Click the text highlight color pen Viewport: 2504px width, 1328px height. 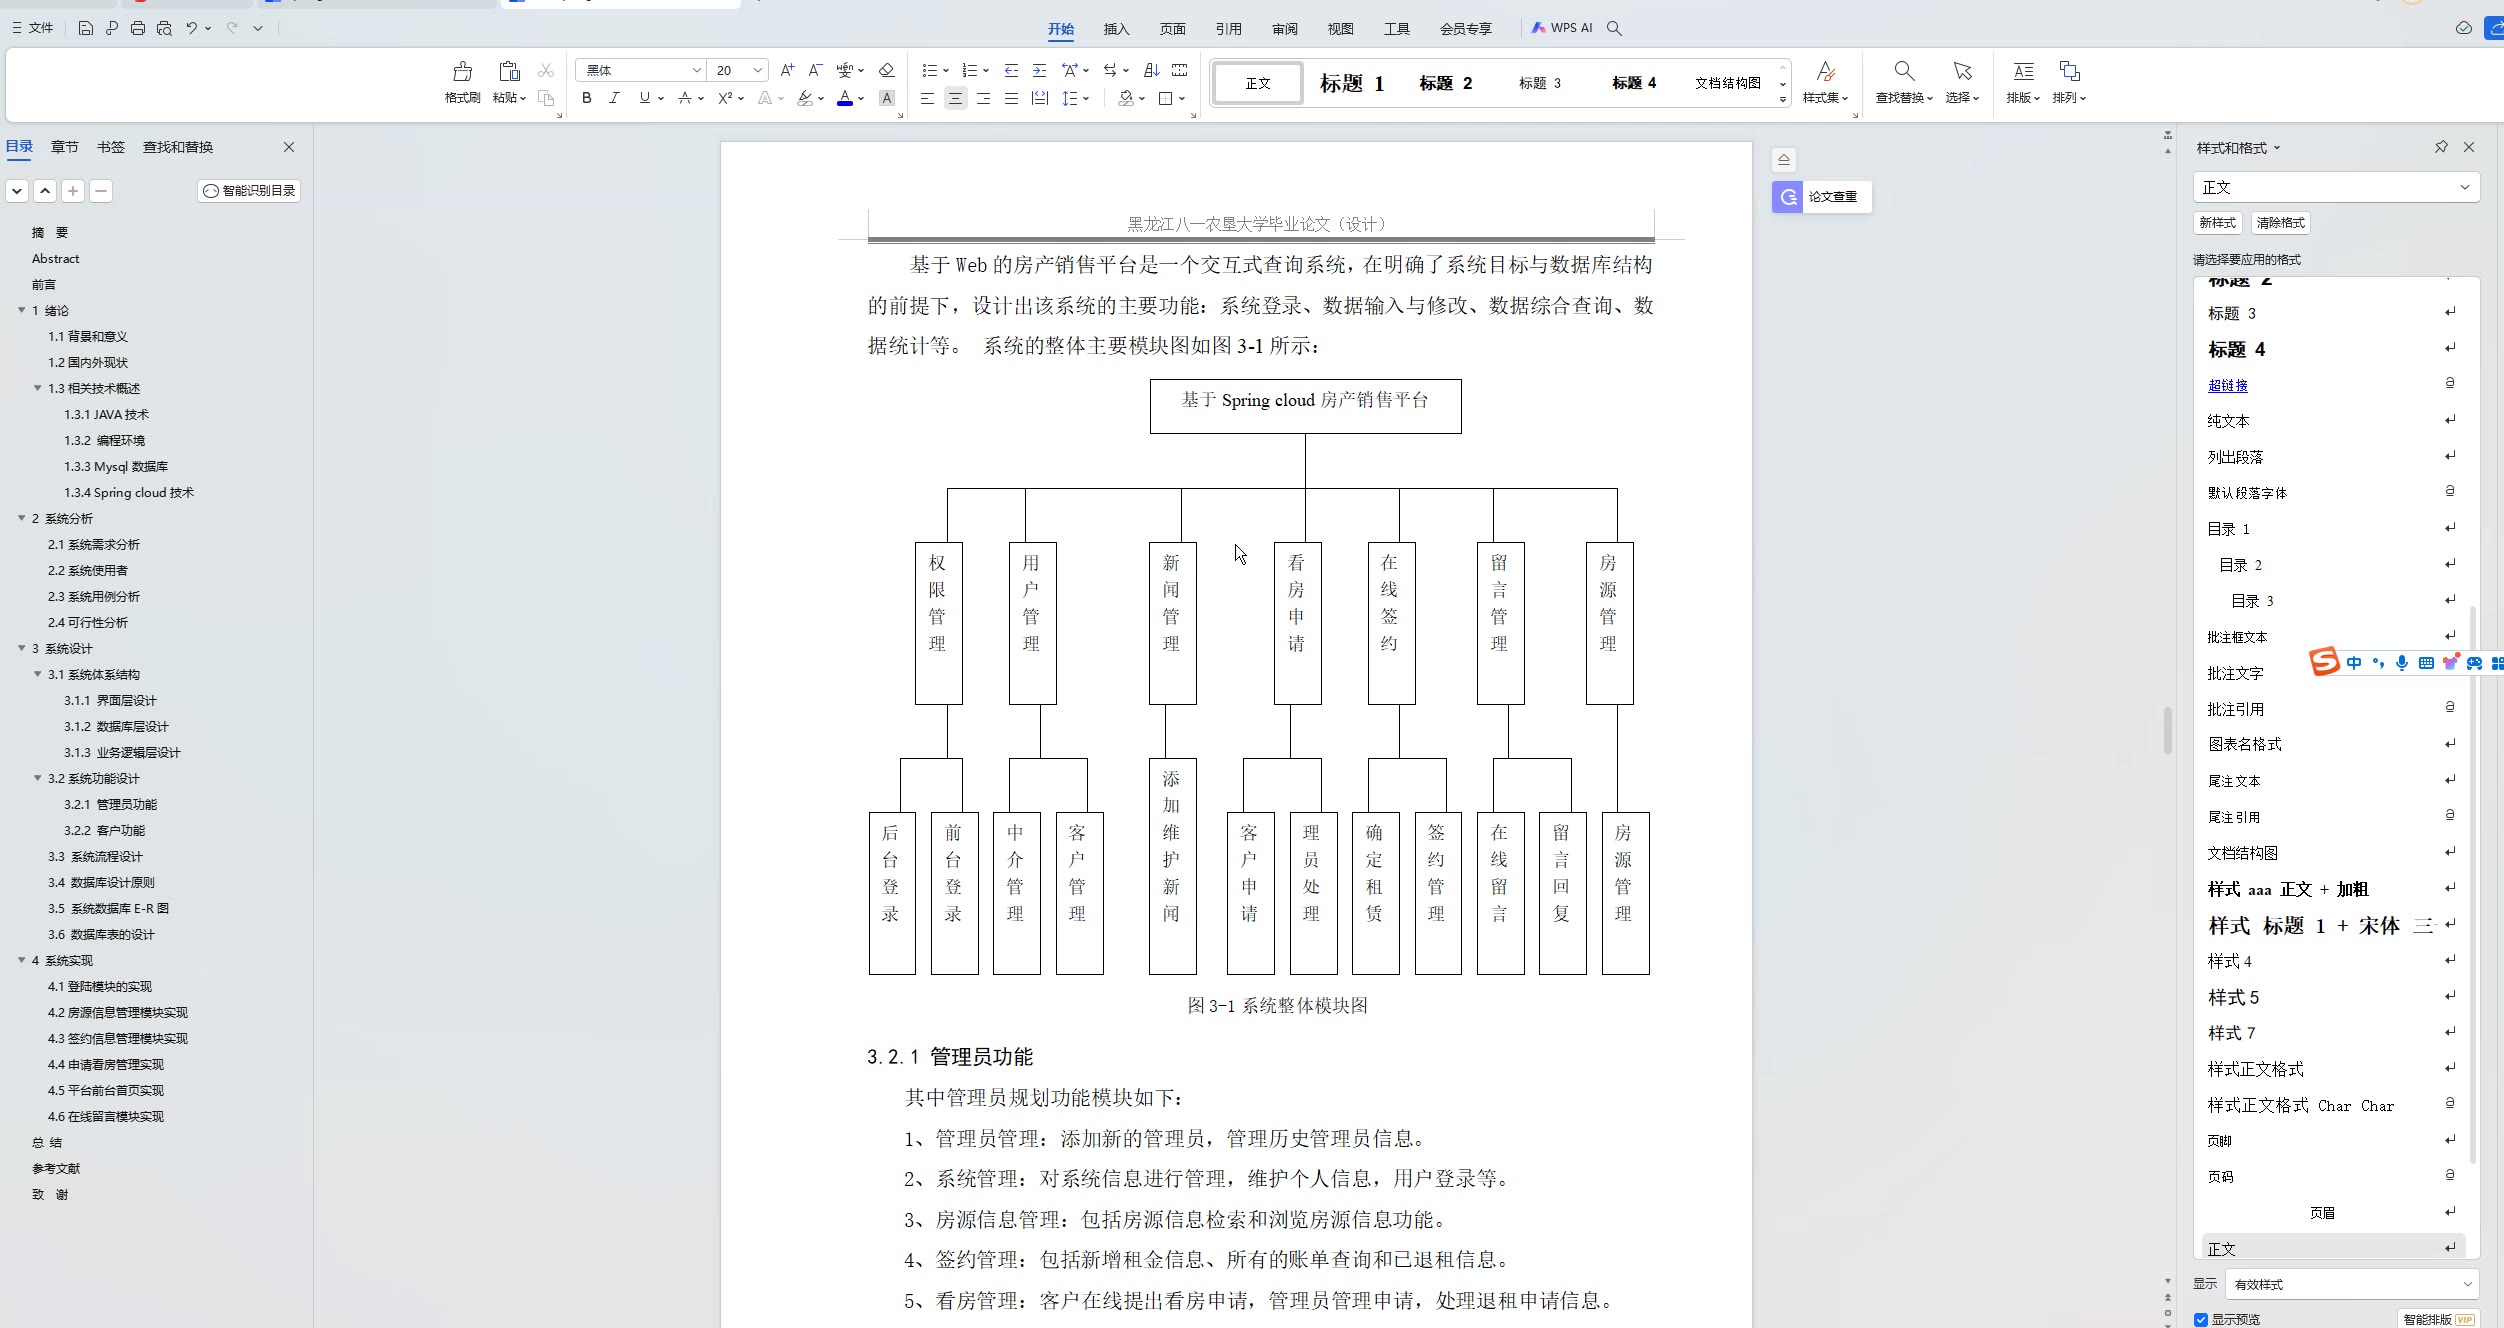click(805, 98)
